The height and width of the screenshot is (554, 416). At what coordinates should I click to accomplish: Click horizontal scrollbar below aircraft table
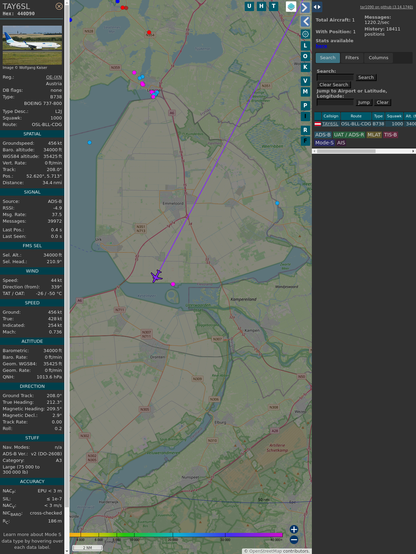[364, 151]
